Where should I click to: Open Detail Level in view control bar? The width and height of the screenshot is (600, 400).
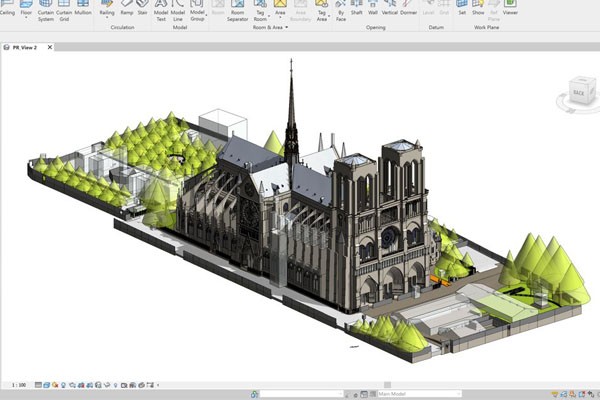(38, 385)
